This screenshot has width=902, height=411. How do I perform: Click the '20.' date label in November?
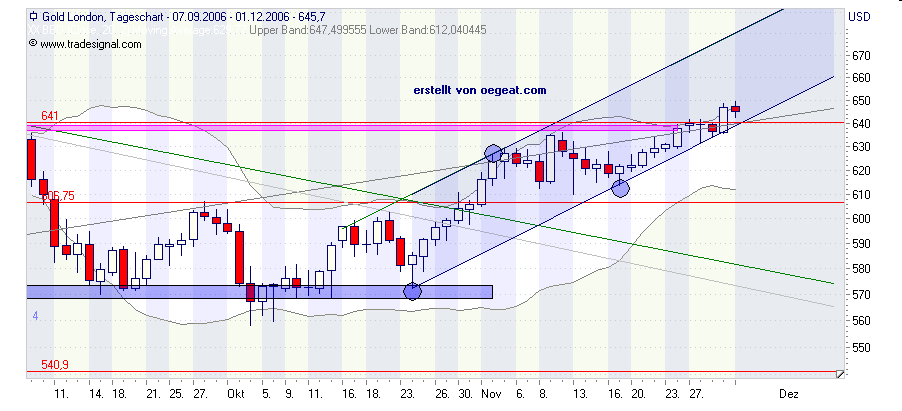click(638, 394)
